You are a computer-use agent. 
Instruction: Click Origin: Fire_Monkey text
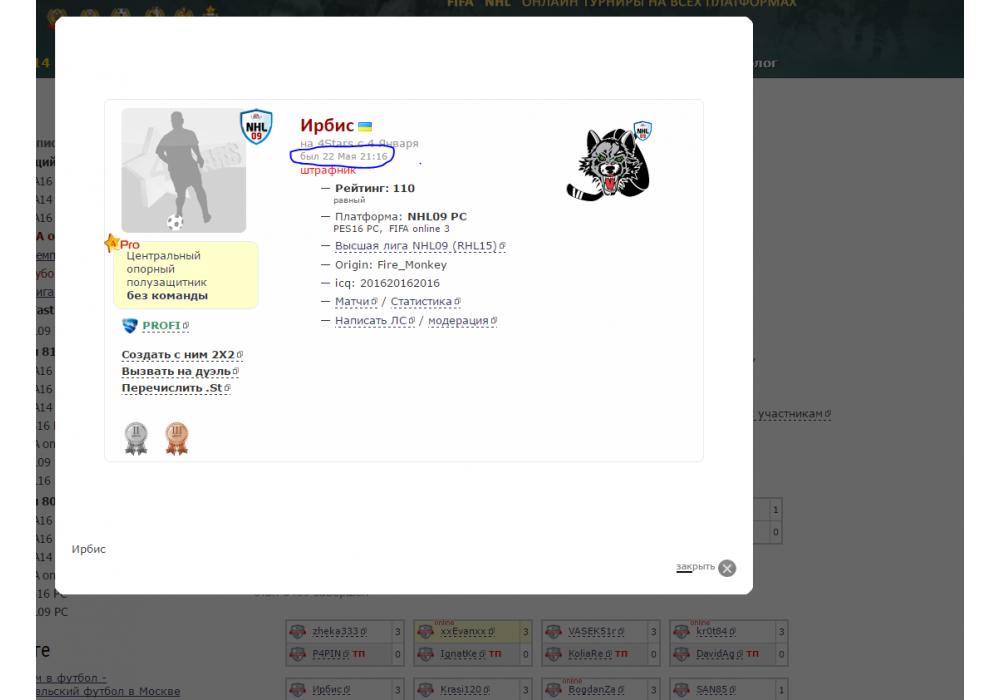pos(391,265)
